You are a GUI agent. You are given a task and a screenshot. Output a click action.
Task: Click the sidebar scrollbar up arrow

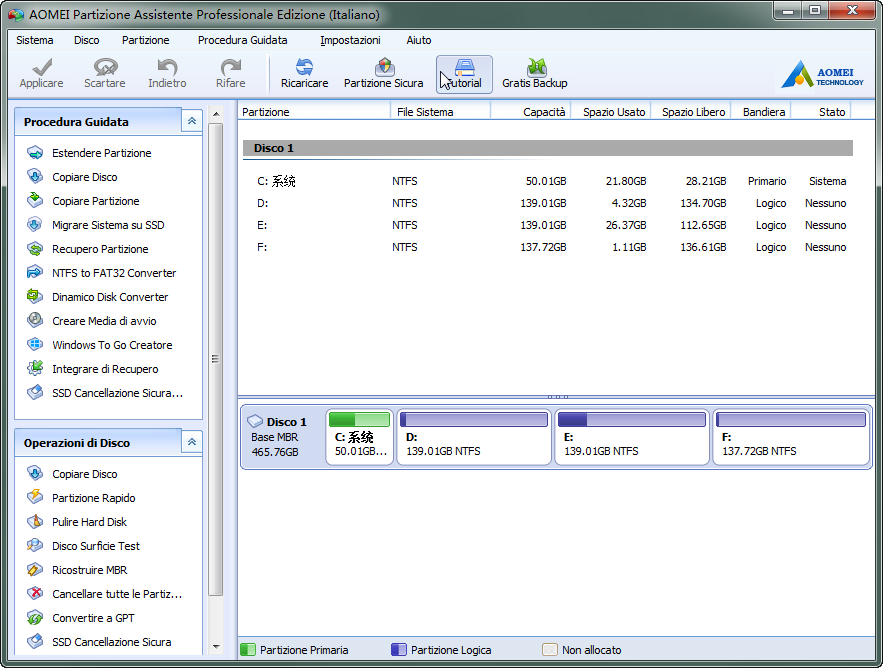pyautogui.click(x=216, y=114)
